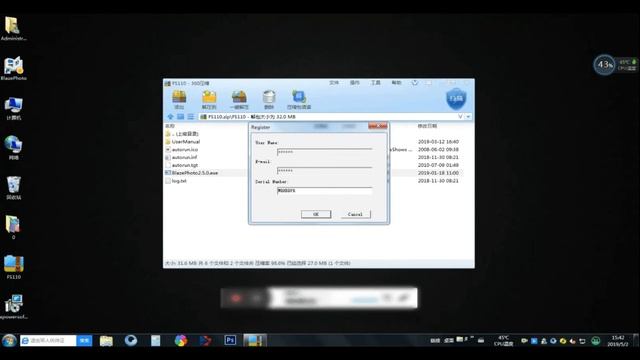Image resolution: width=640 pixels, height=360 pixels.
Task: Go up one level with the blue arrow
Action: 170,117
